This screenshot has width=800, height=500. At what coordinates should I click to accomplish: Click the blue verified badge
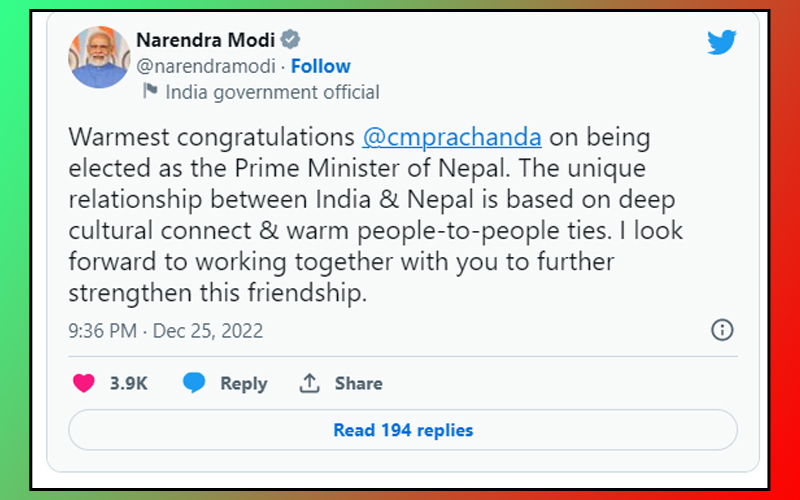pyautogui.click(x=290, y=41)
